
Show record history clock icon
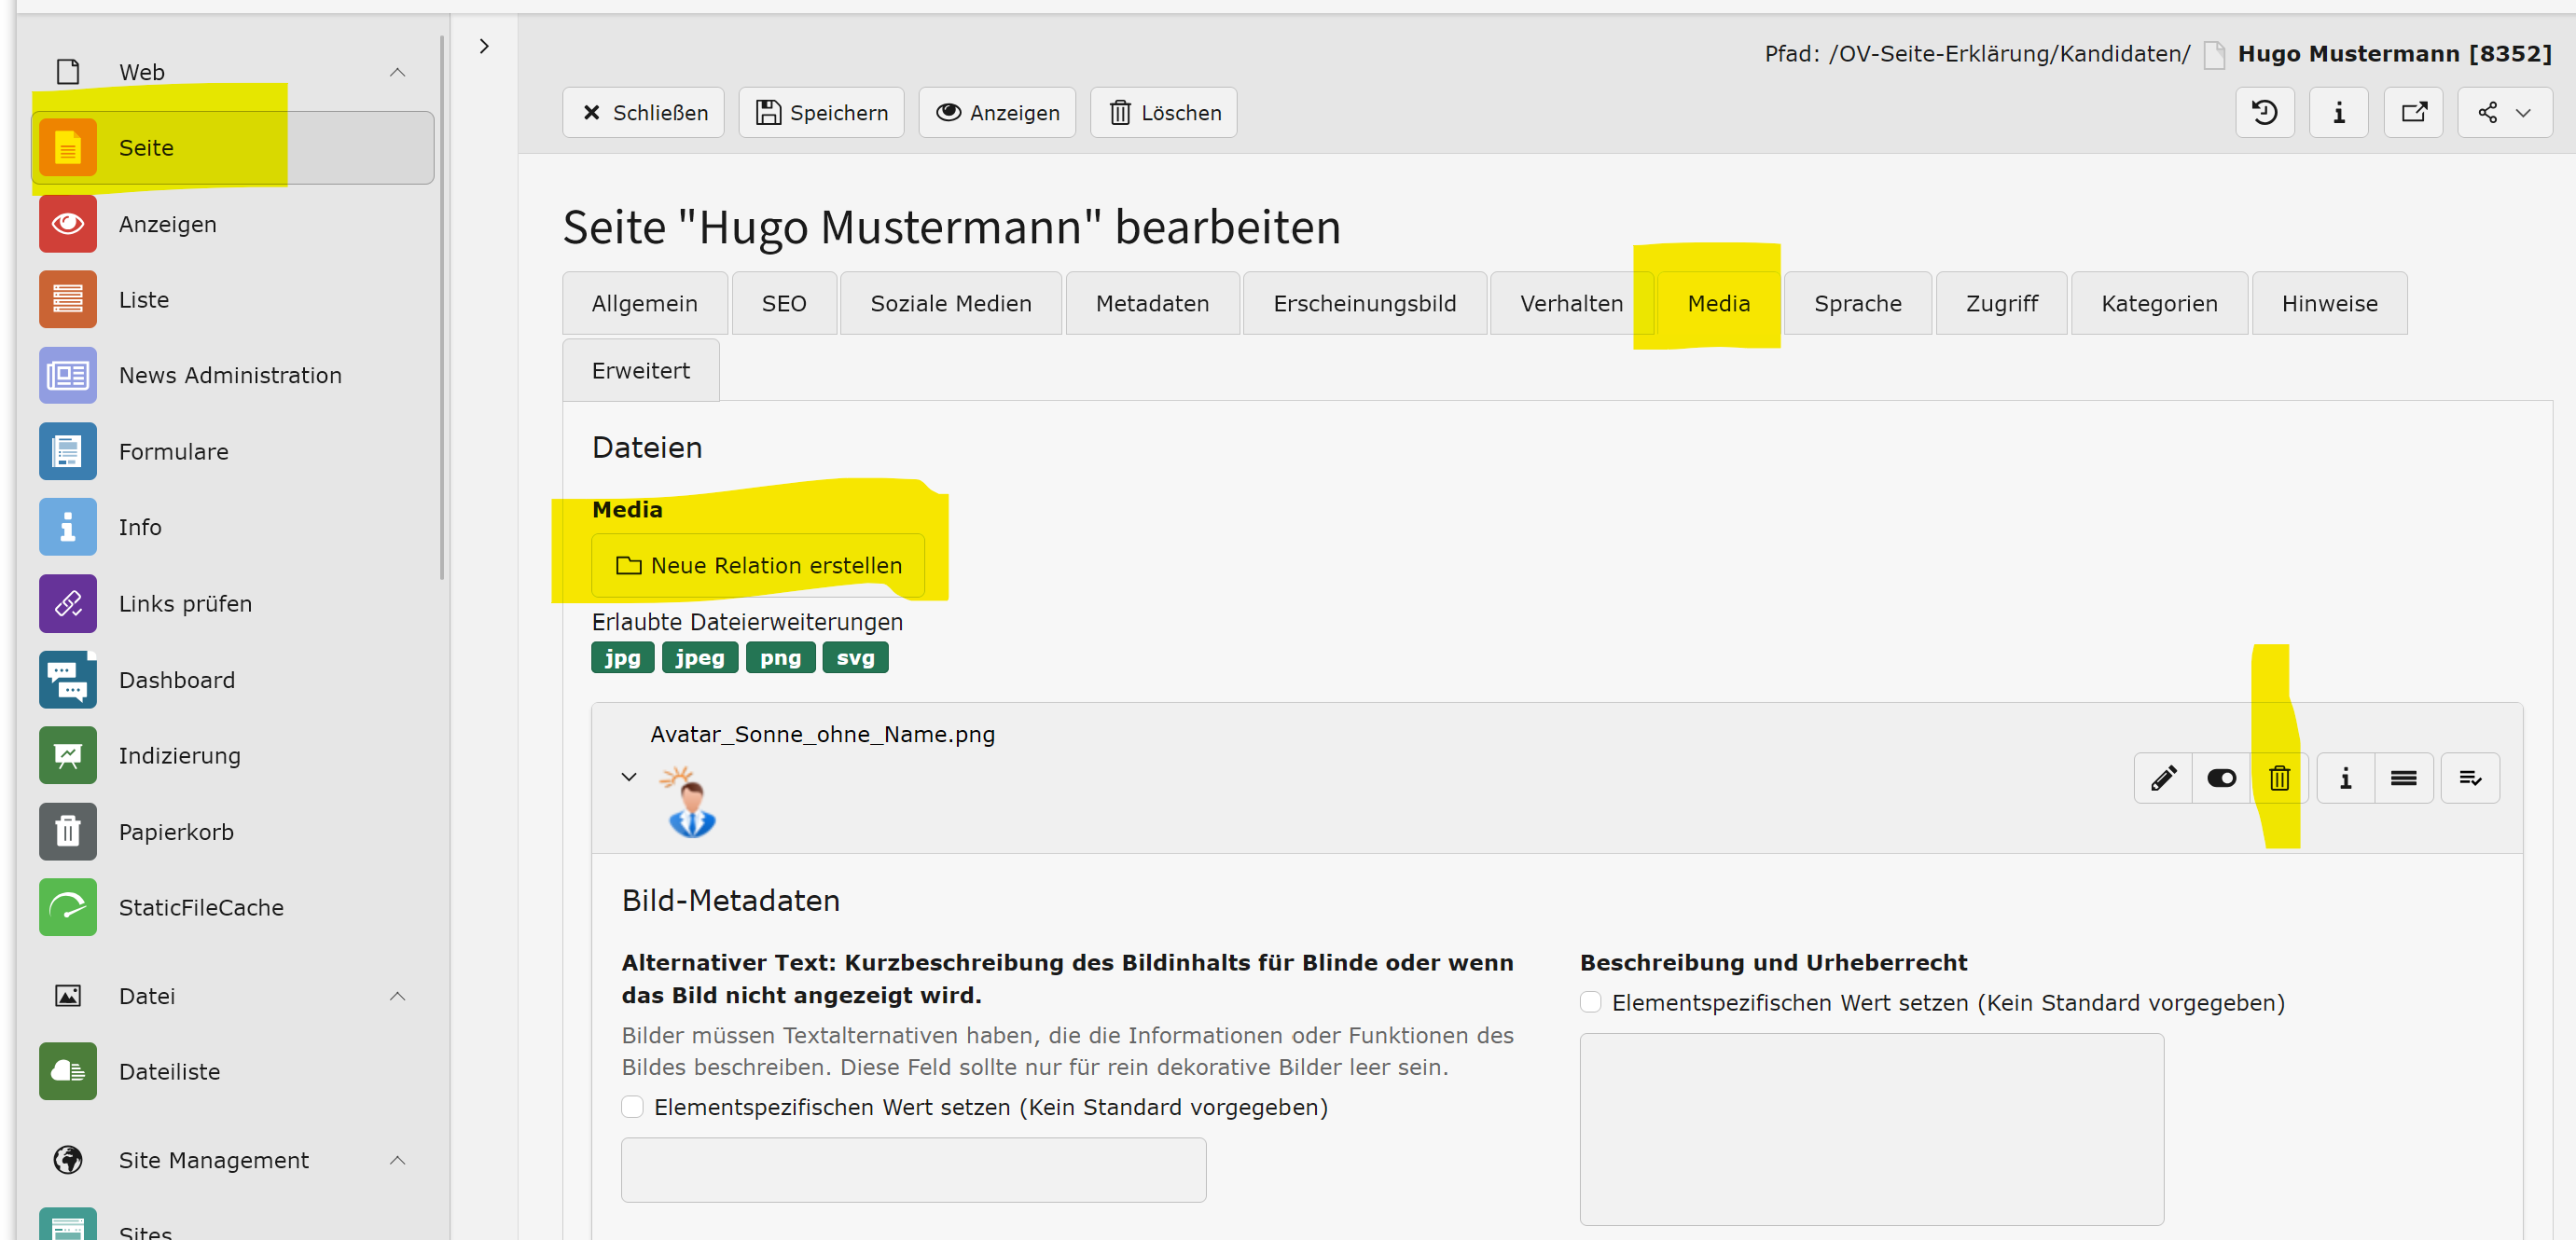[x=2265, y=112]
